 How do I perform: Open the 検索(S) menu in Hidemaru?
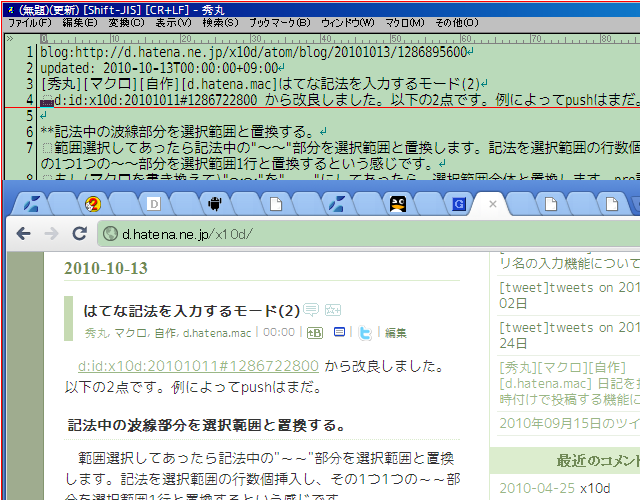click(x=220, y=22)
